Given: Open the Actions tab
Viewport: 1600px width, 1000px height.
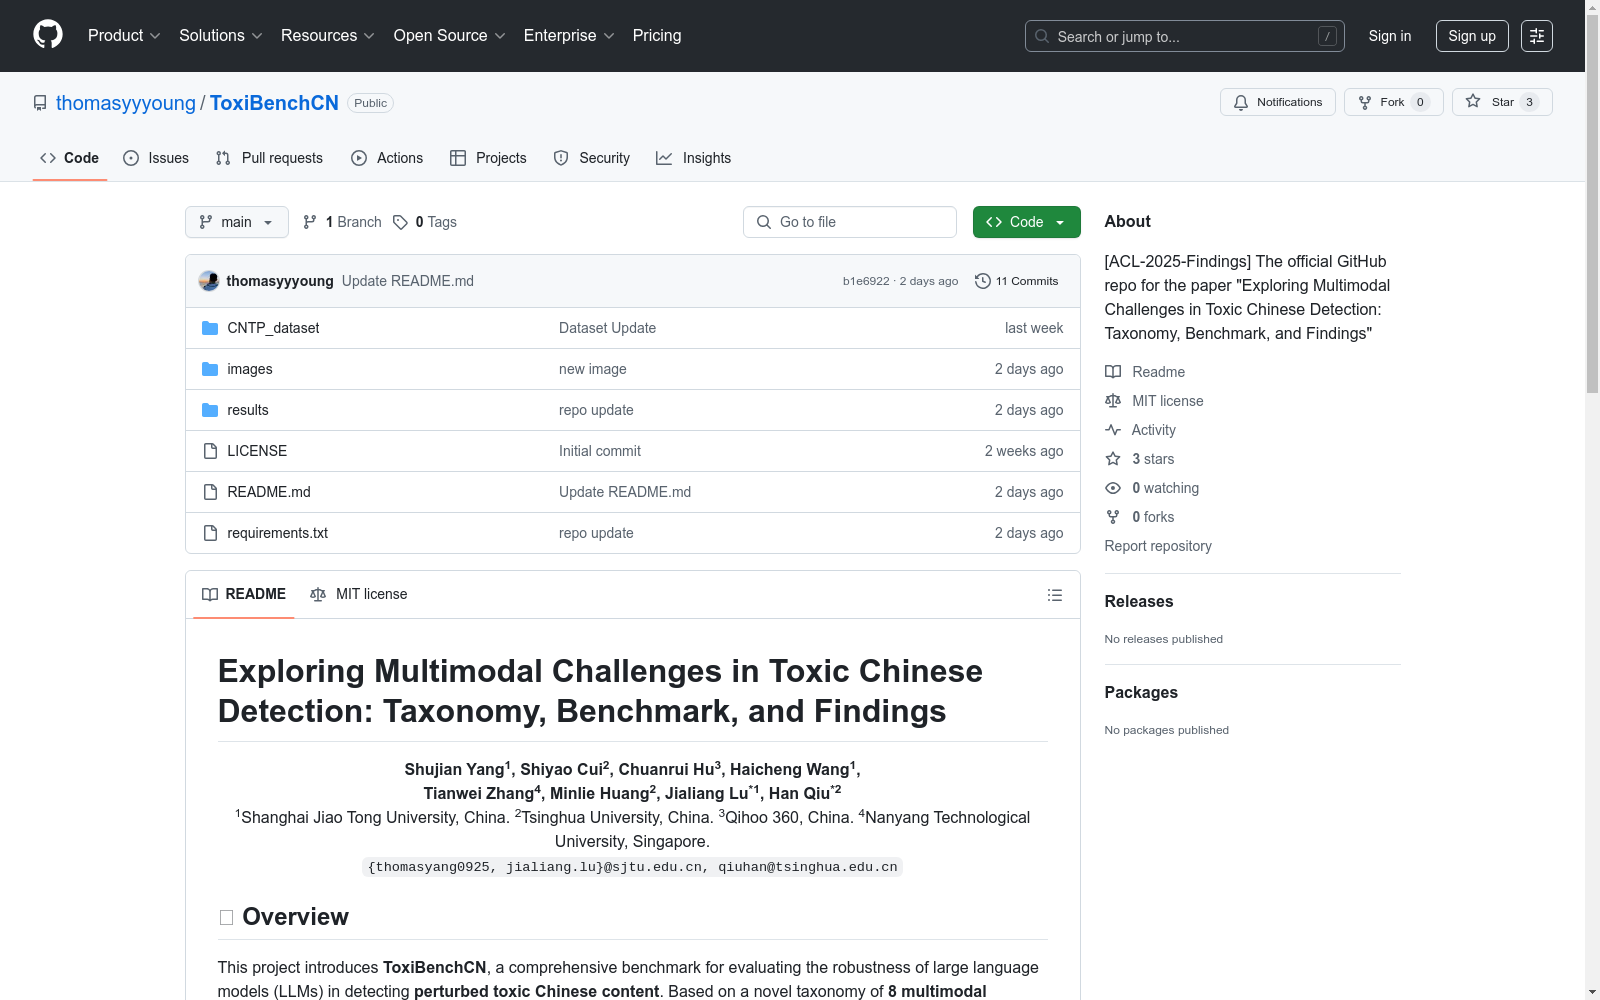Looking at the screenshot, I should tap(387, 158).
